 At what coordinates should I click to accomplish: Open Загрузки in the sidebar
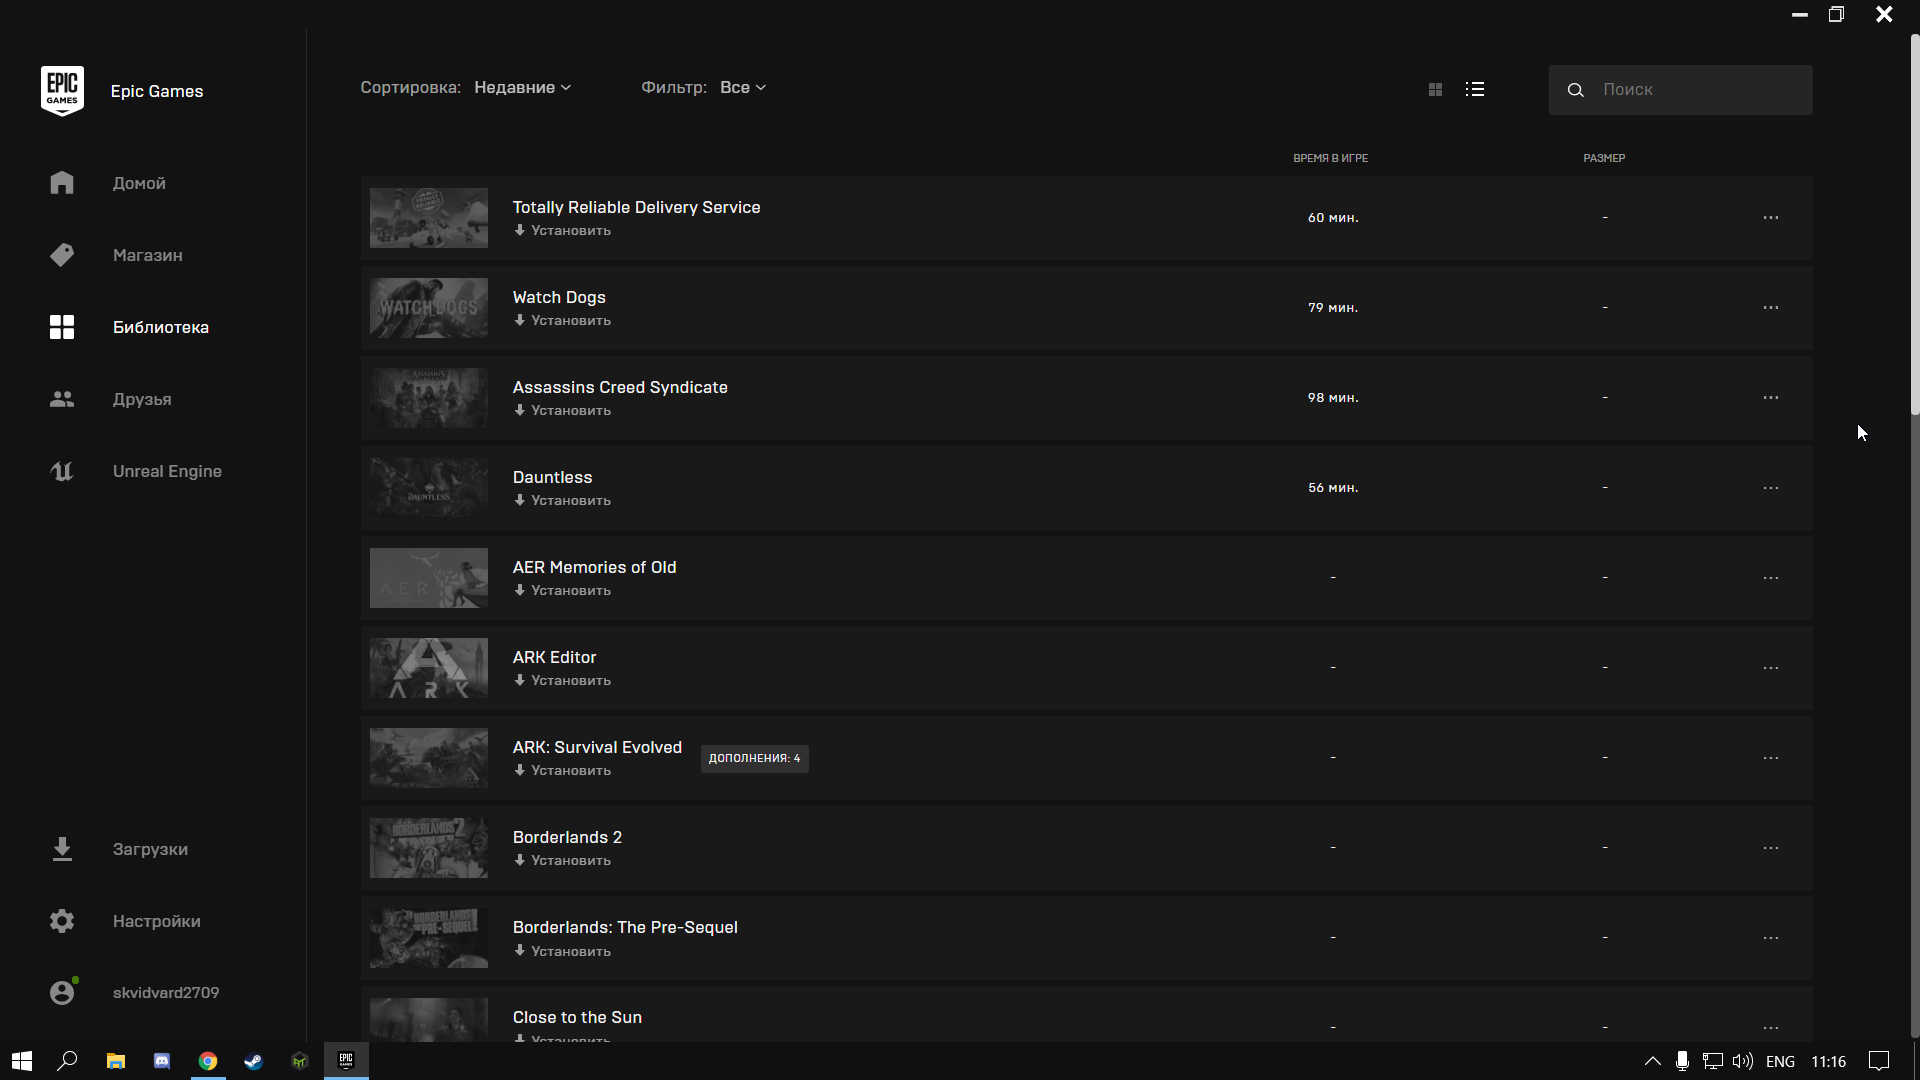tap(150, 850)
